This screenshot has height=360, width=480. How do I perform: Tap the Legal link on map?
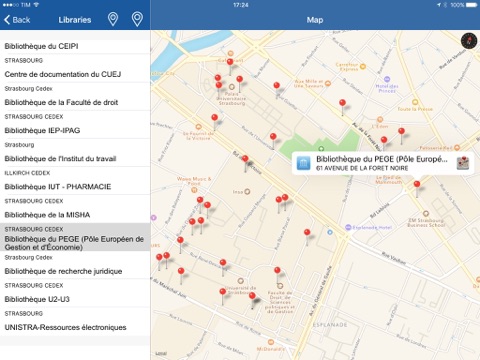coord(161,353)
